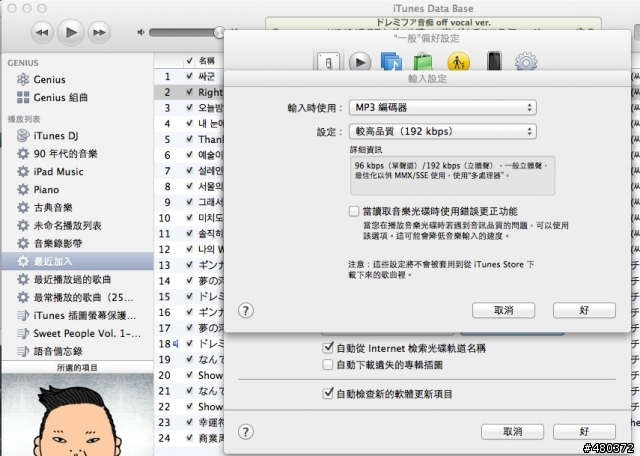Open the 古典音樂 playlist
640x456 pixels.
point(78,207)
